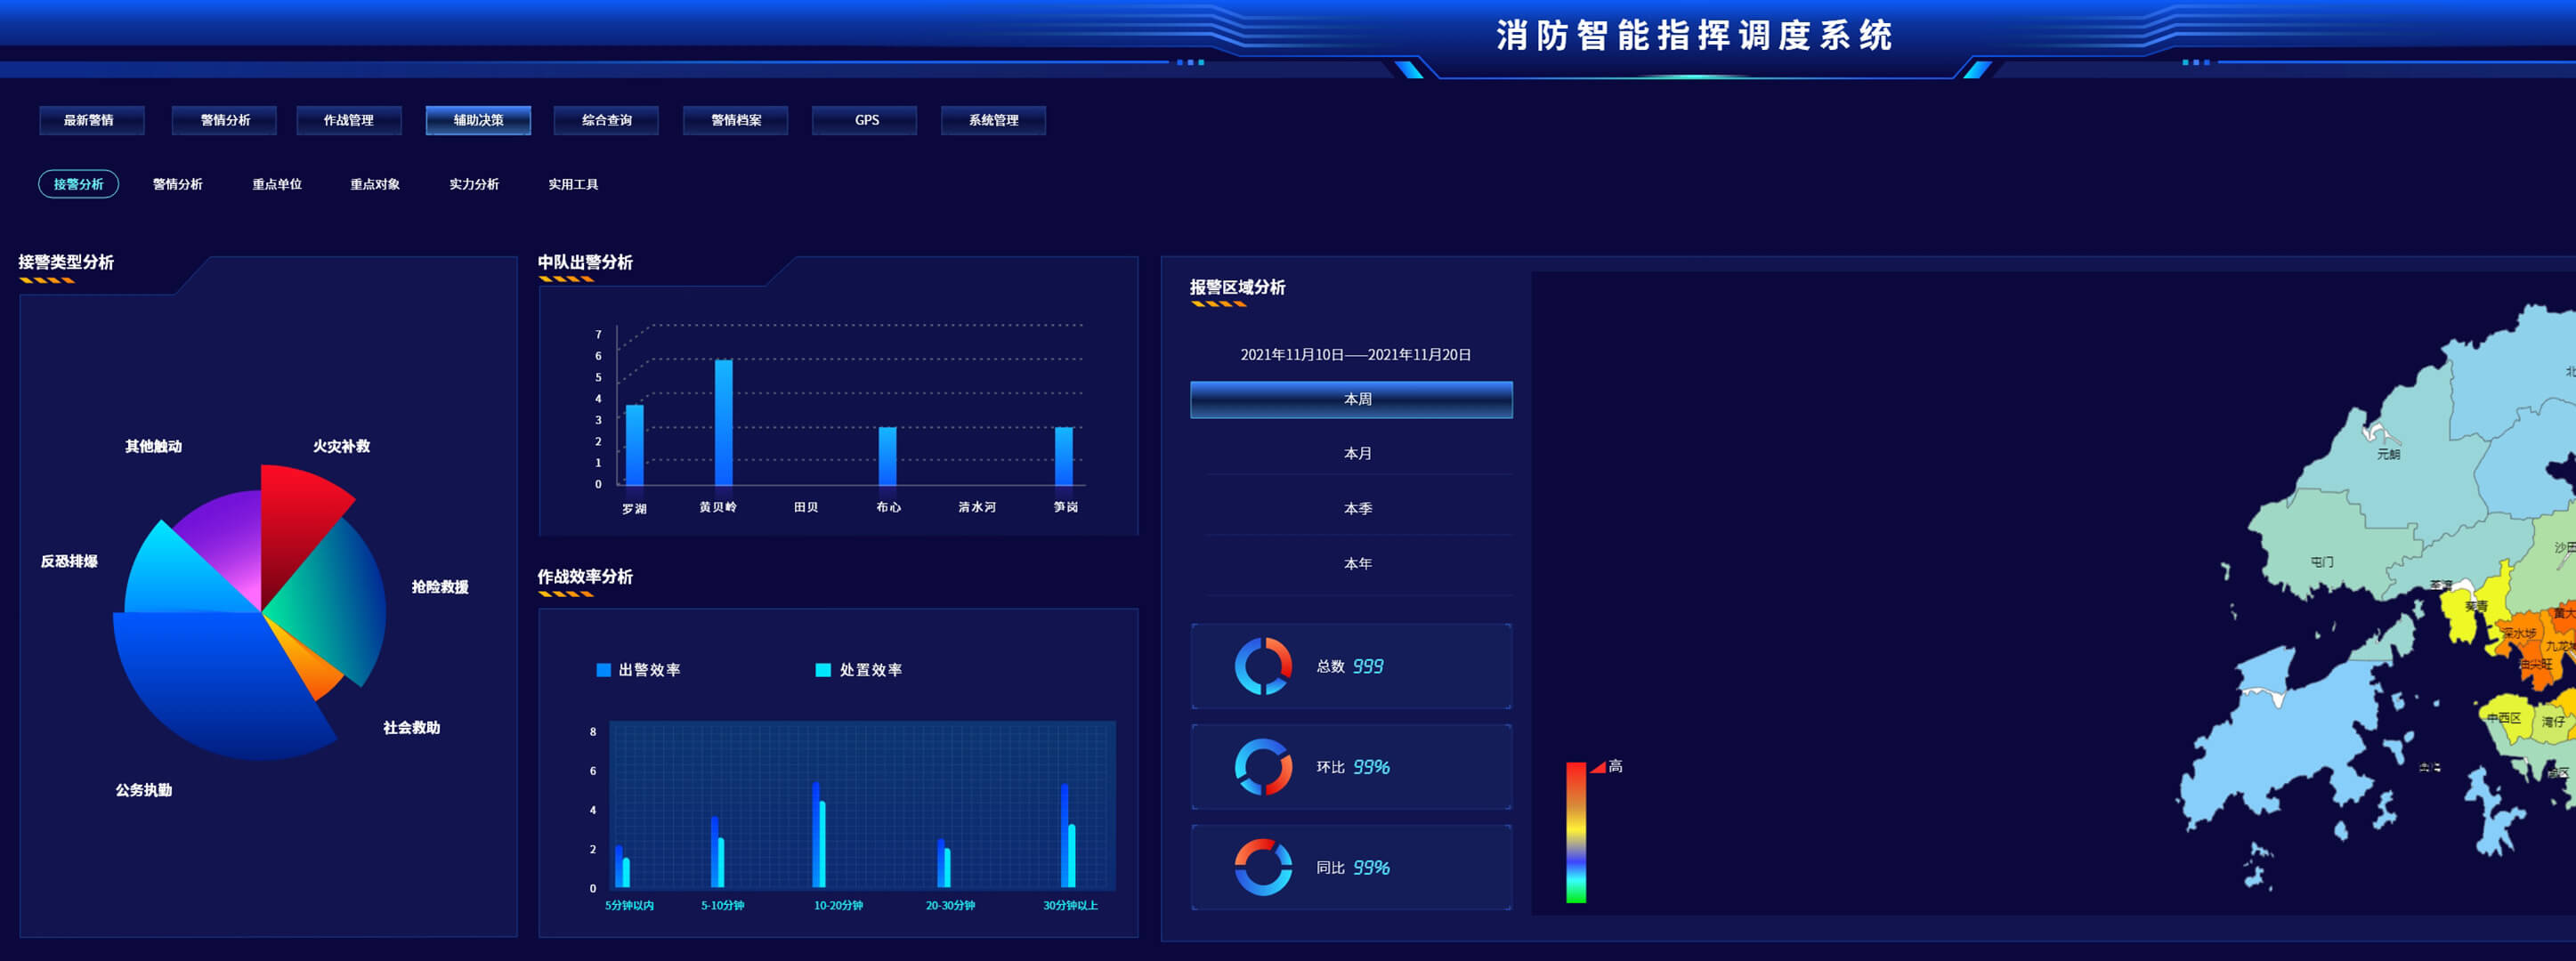Select the 接警分析 sub-tab pill

coord(78,184)
